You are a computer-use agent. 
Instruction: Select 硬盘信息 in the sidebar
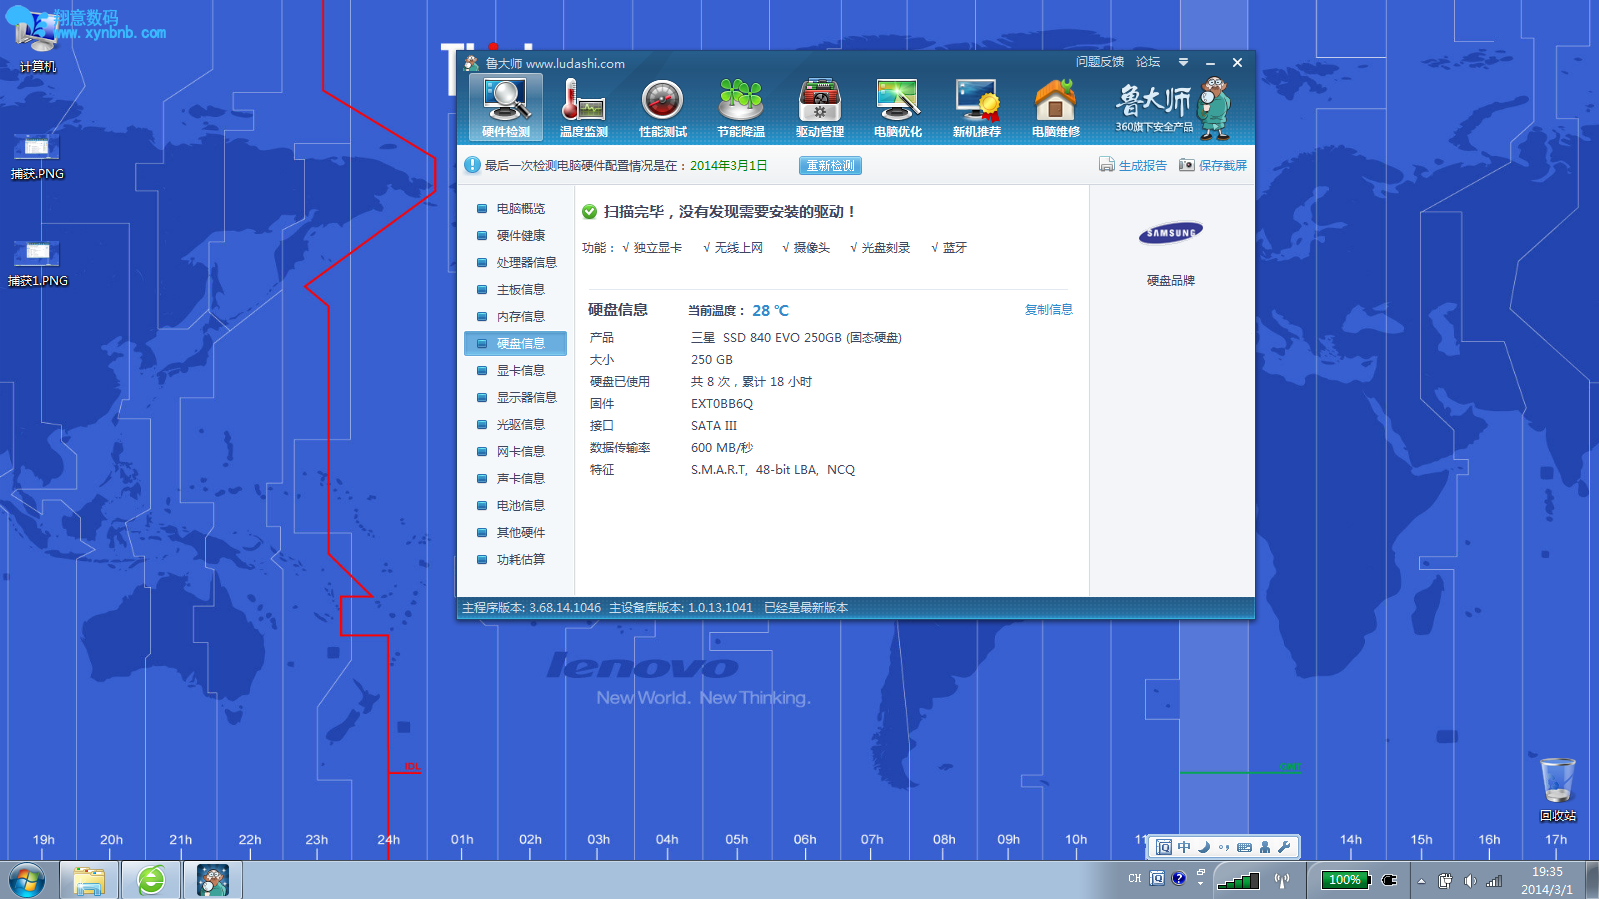(x=516, y=343)
